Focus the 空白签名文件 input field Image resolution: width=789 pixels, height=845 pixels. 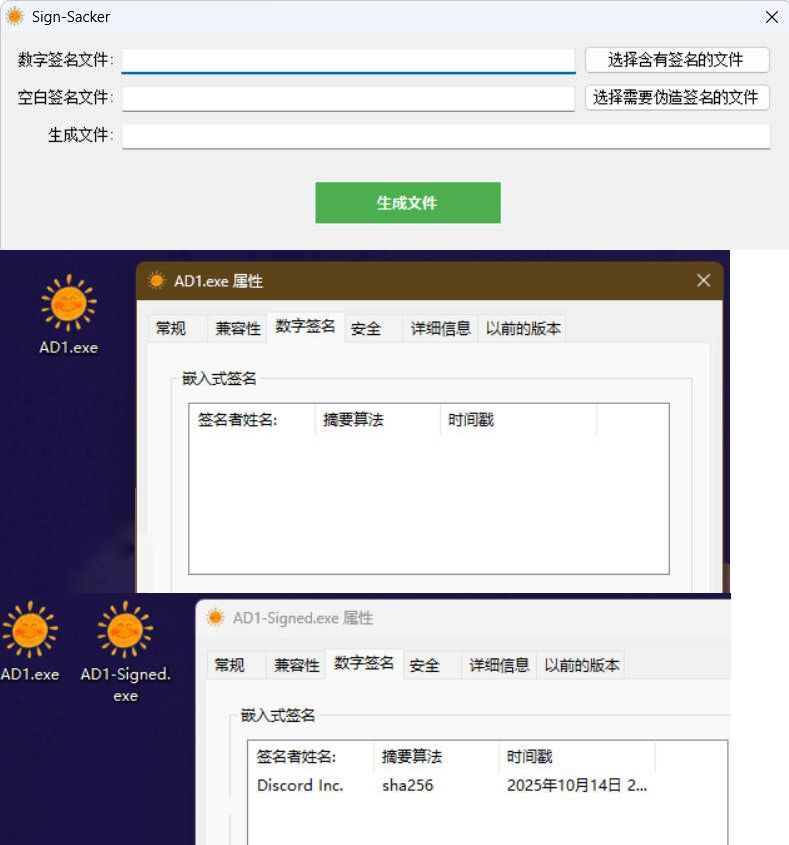click(x=348, y=98)
